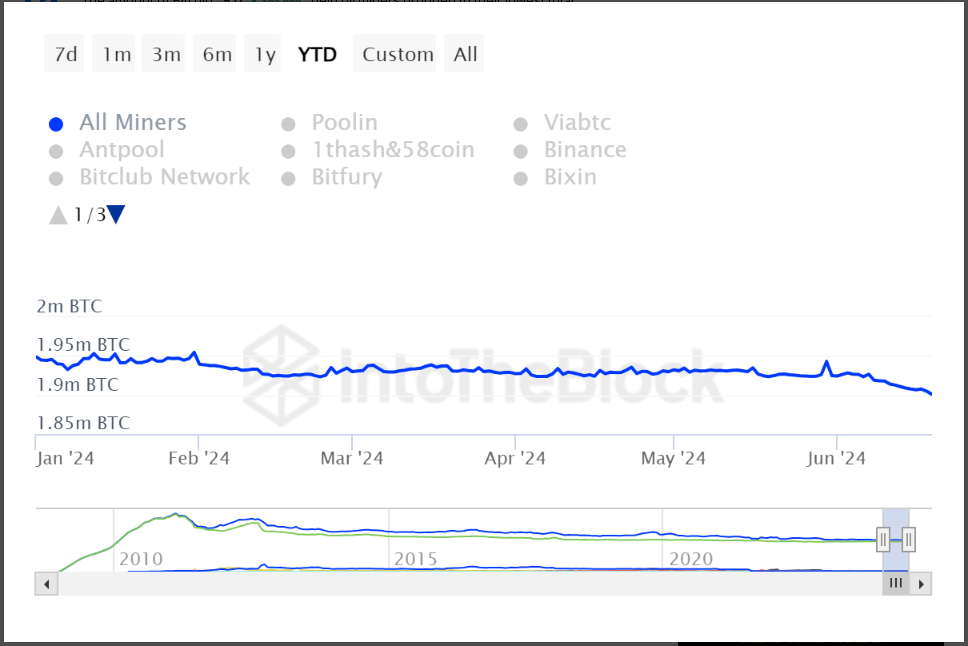Select the 6m range button

coord(217,54)
